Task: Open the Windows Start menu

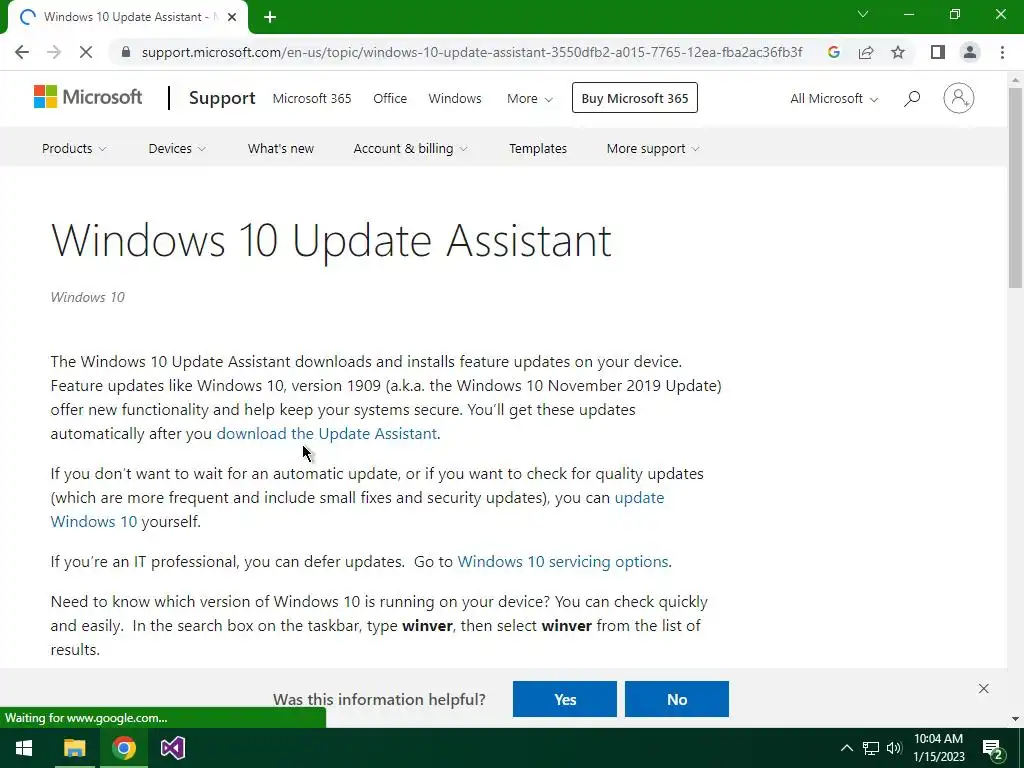Action: pos(24,748)
